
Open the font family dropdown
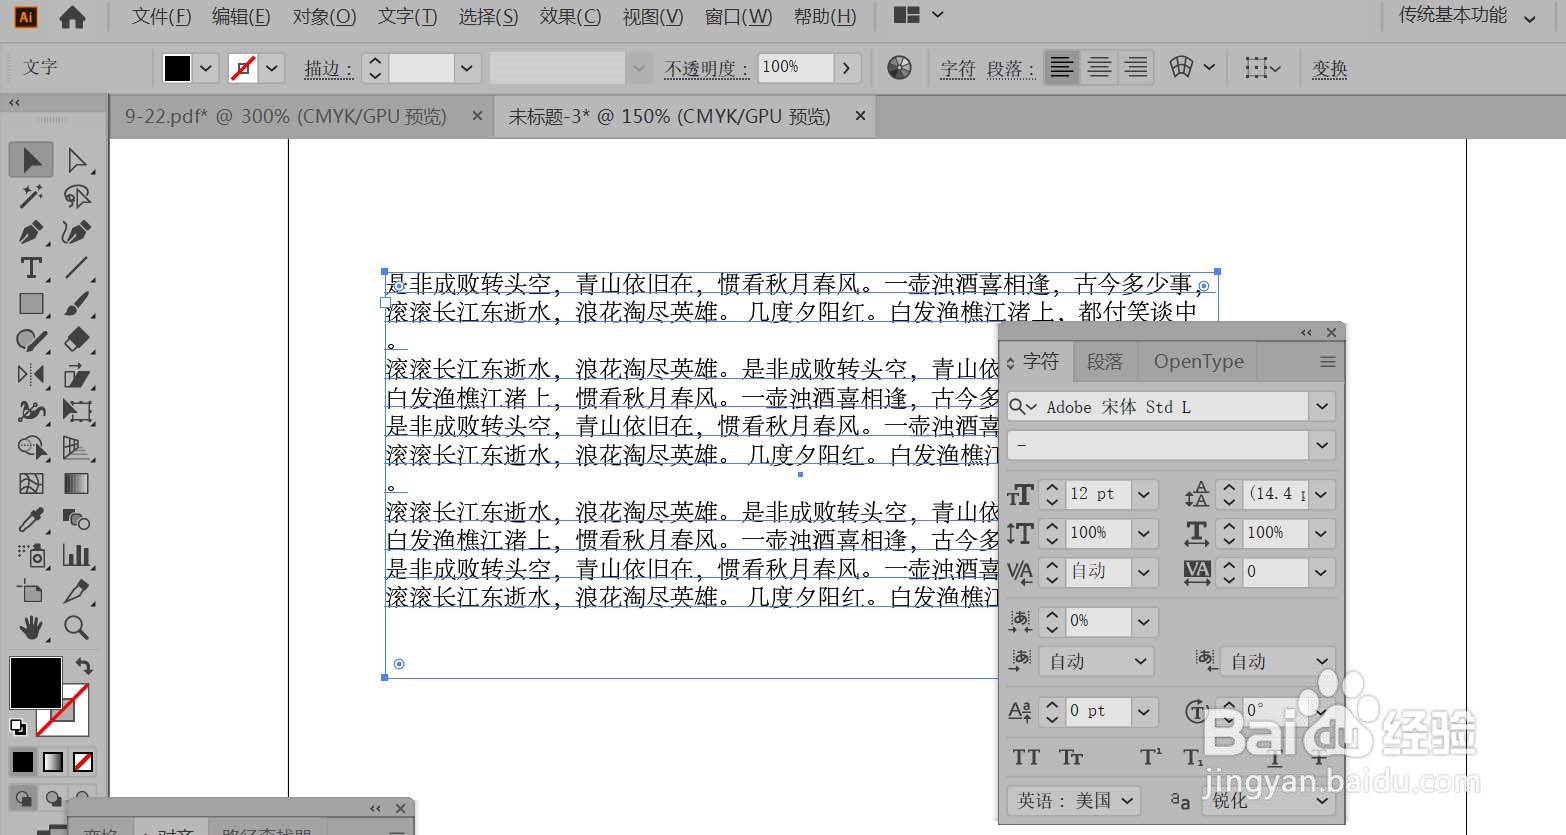(x=1321, y=406)
